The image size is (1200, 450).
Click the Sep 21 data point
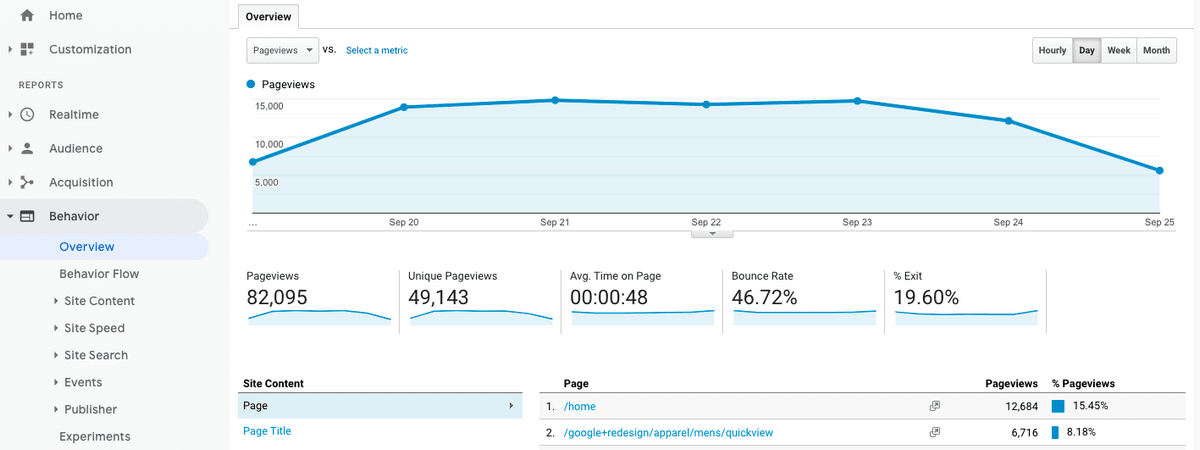click(555, 100)
